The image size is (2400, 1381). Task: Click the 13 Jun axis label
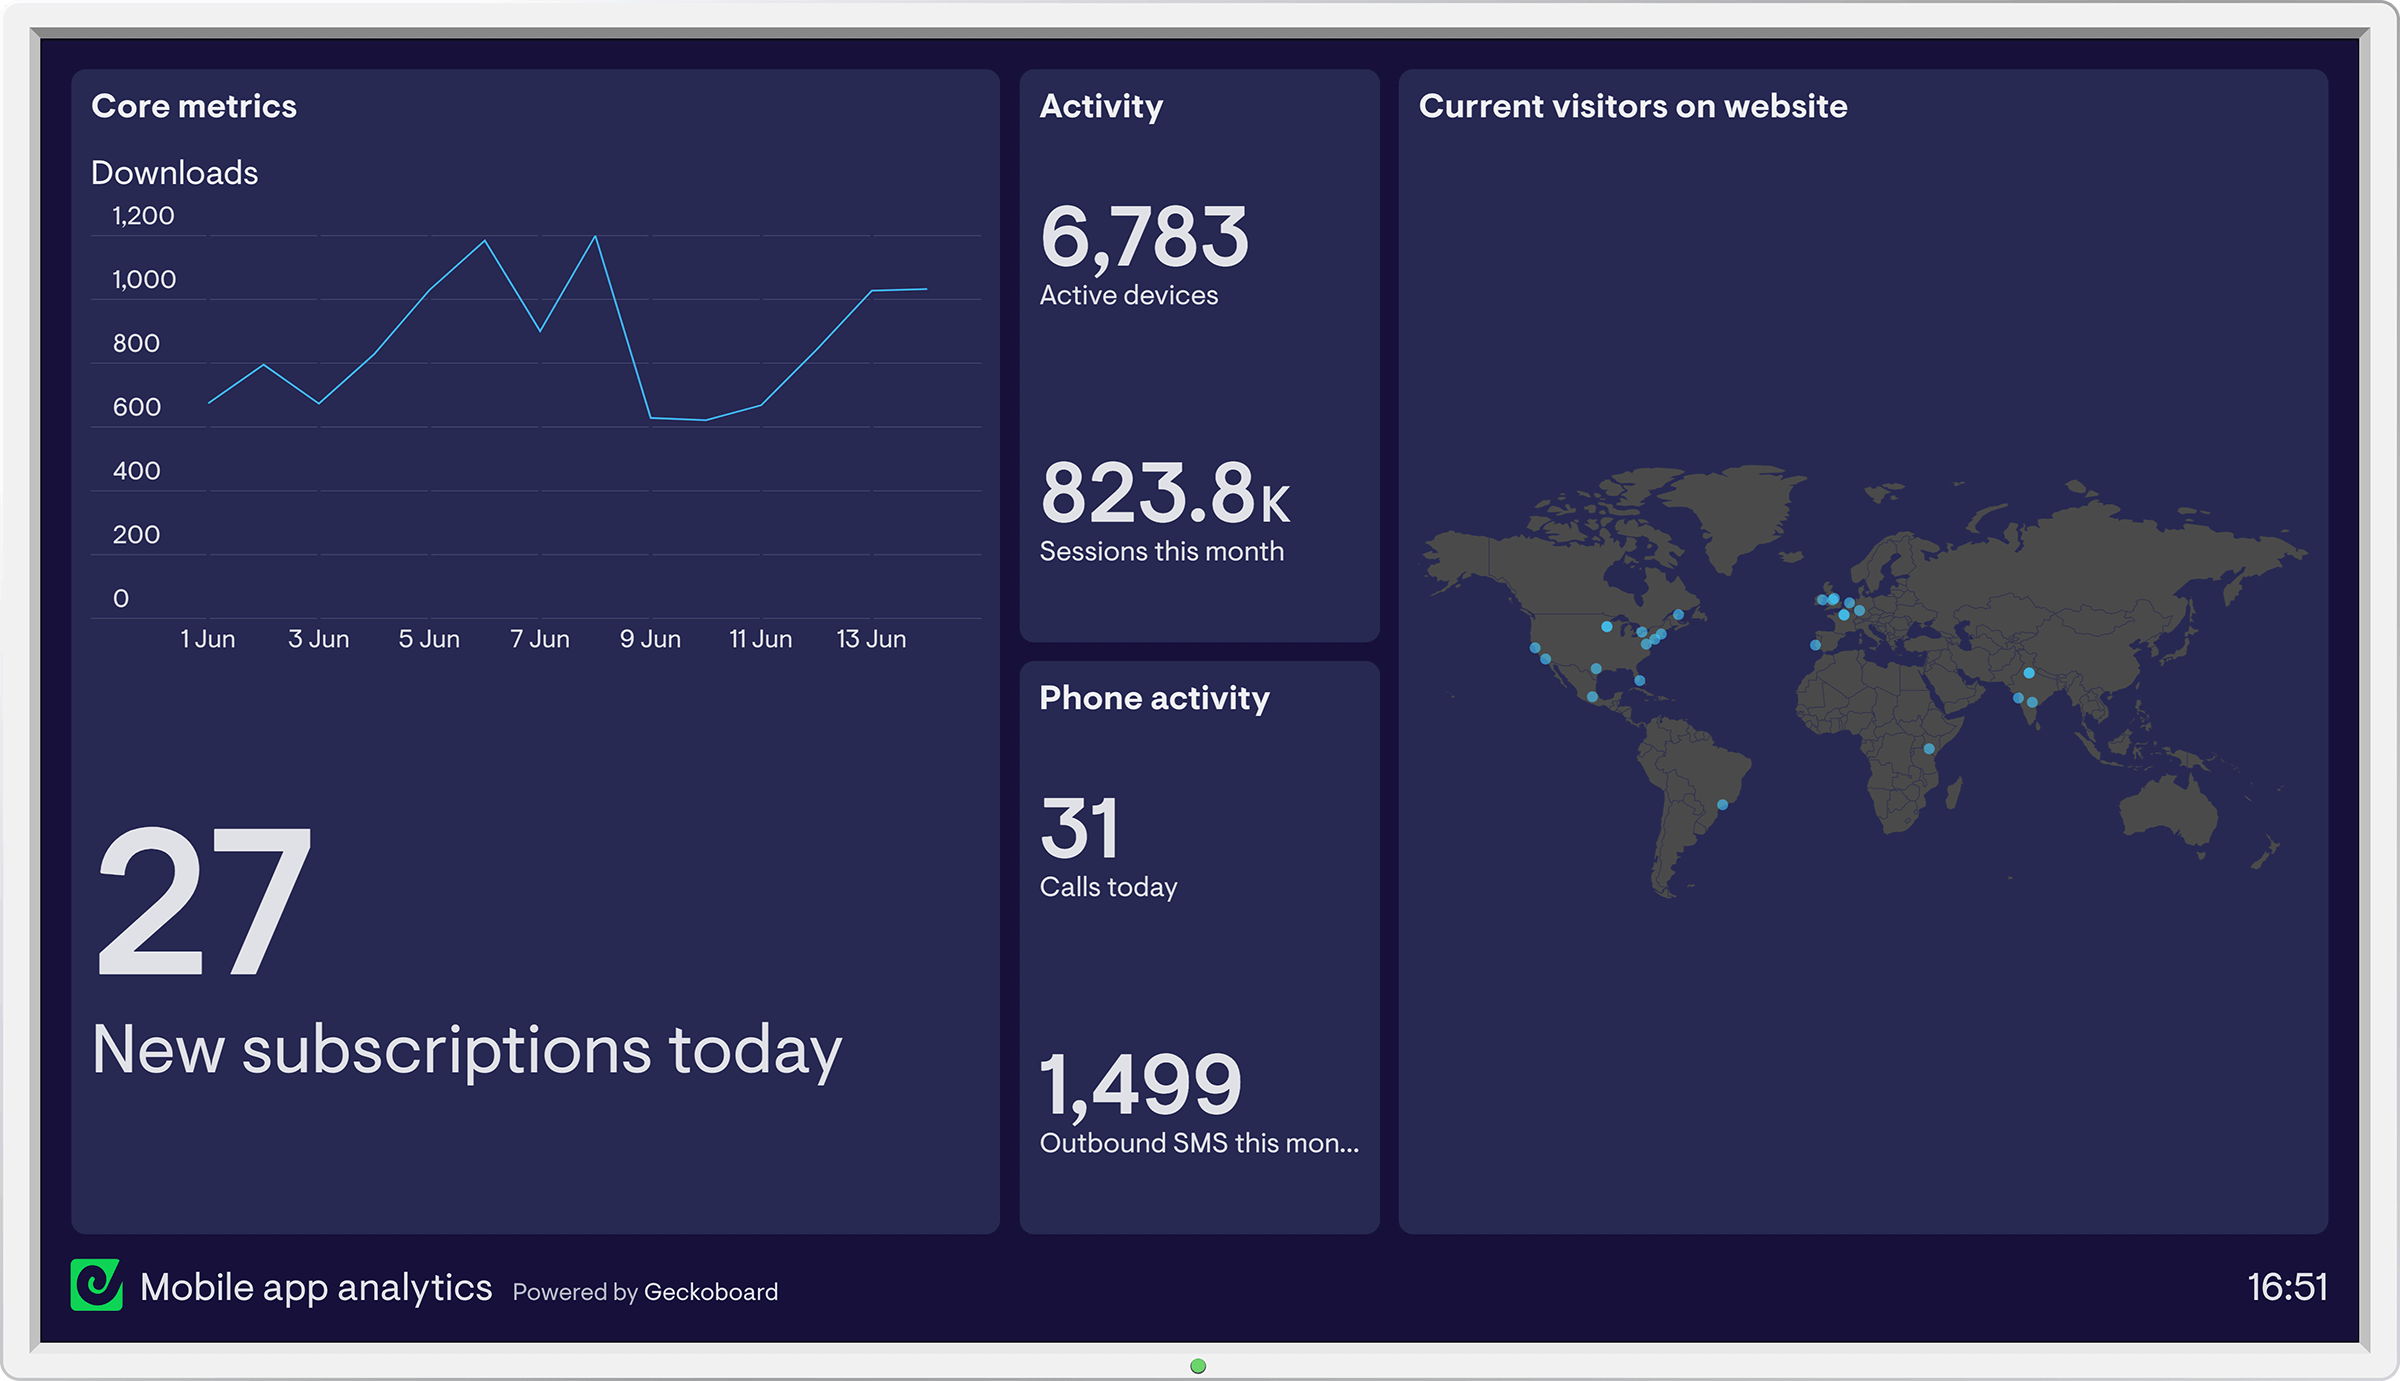[x=871, y=639]
